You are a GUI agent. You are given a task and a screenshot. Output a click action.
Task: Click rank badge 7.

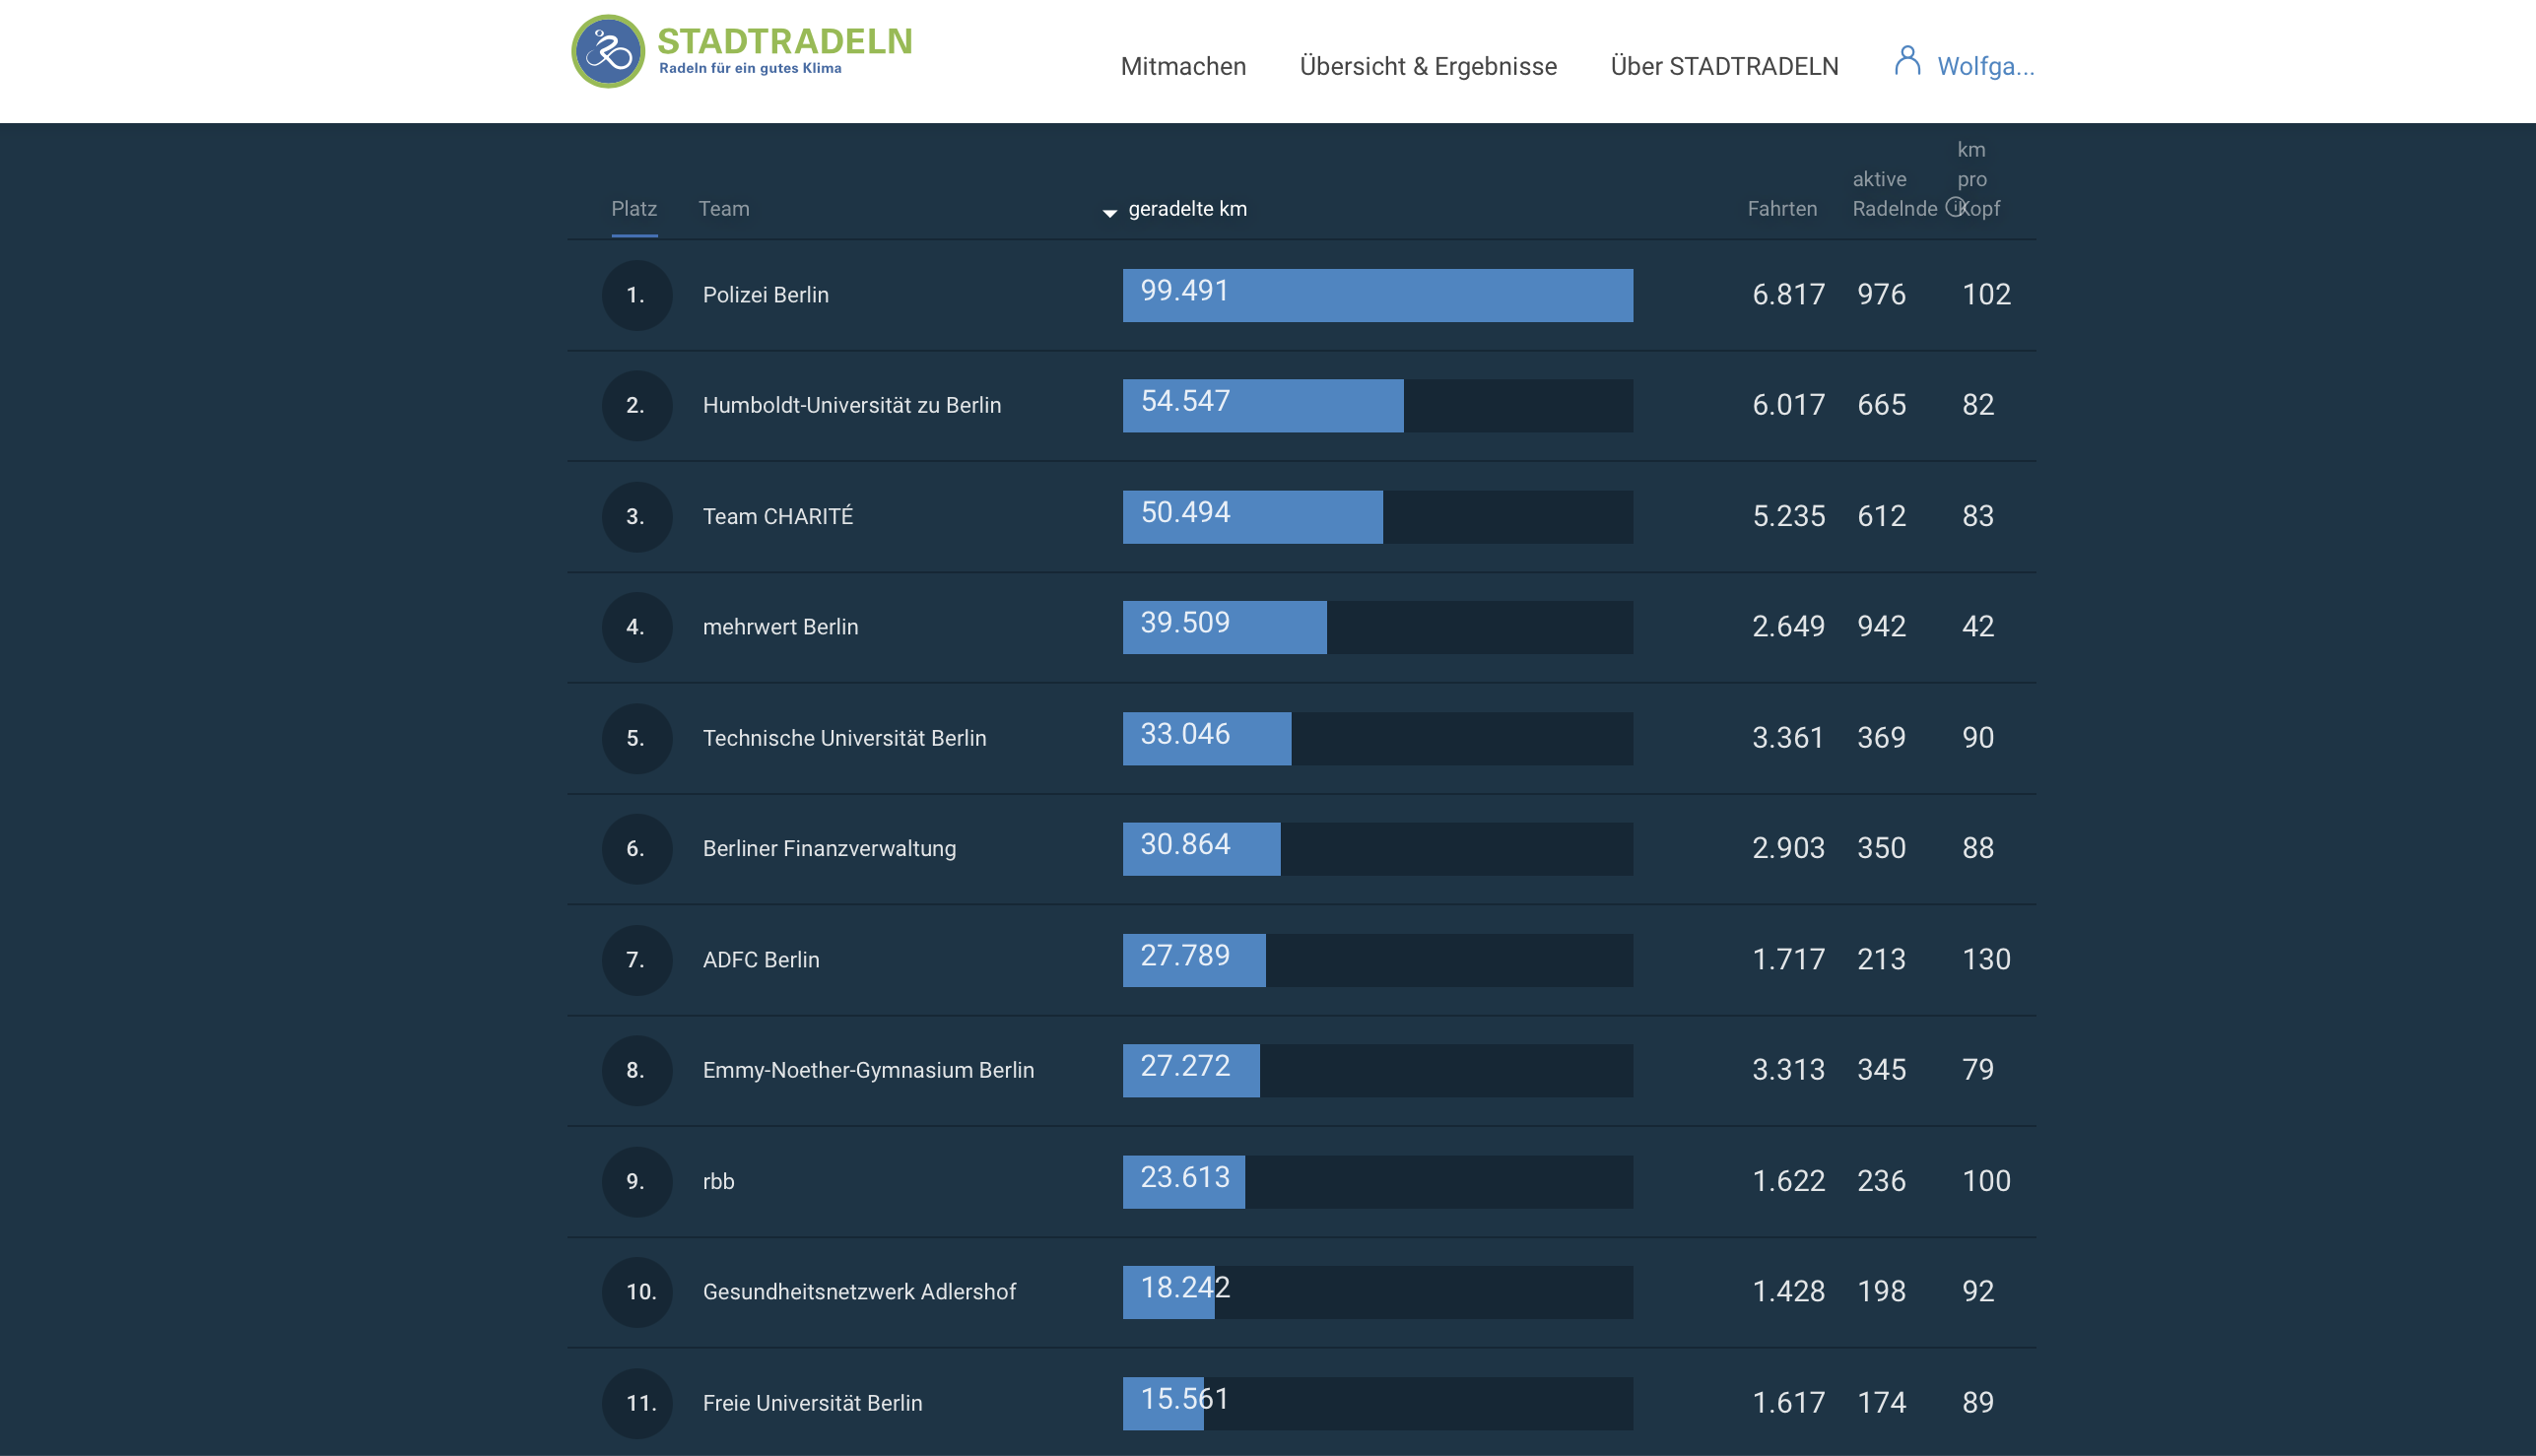pyautogui.click(x=637, y=960)
